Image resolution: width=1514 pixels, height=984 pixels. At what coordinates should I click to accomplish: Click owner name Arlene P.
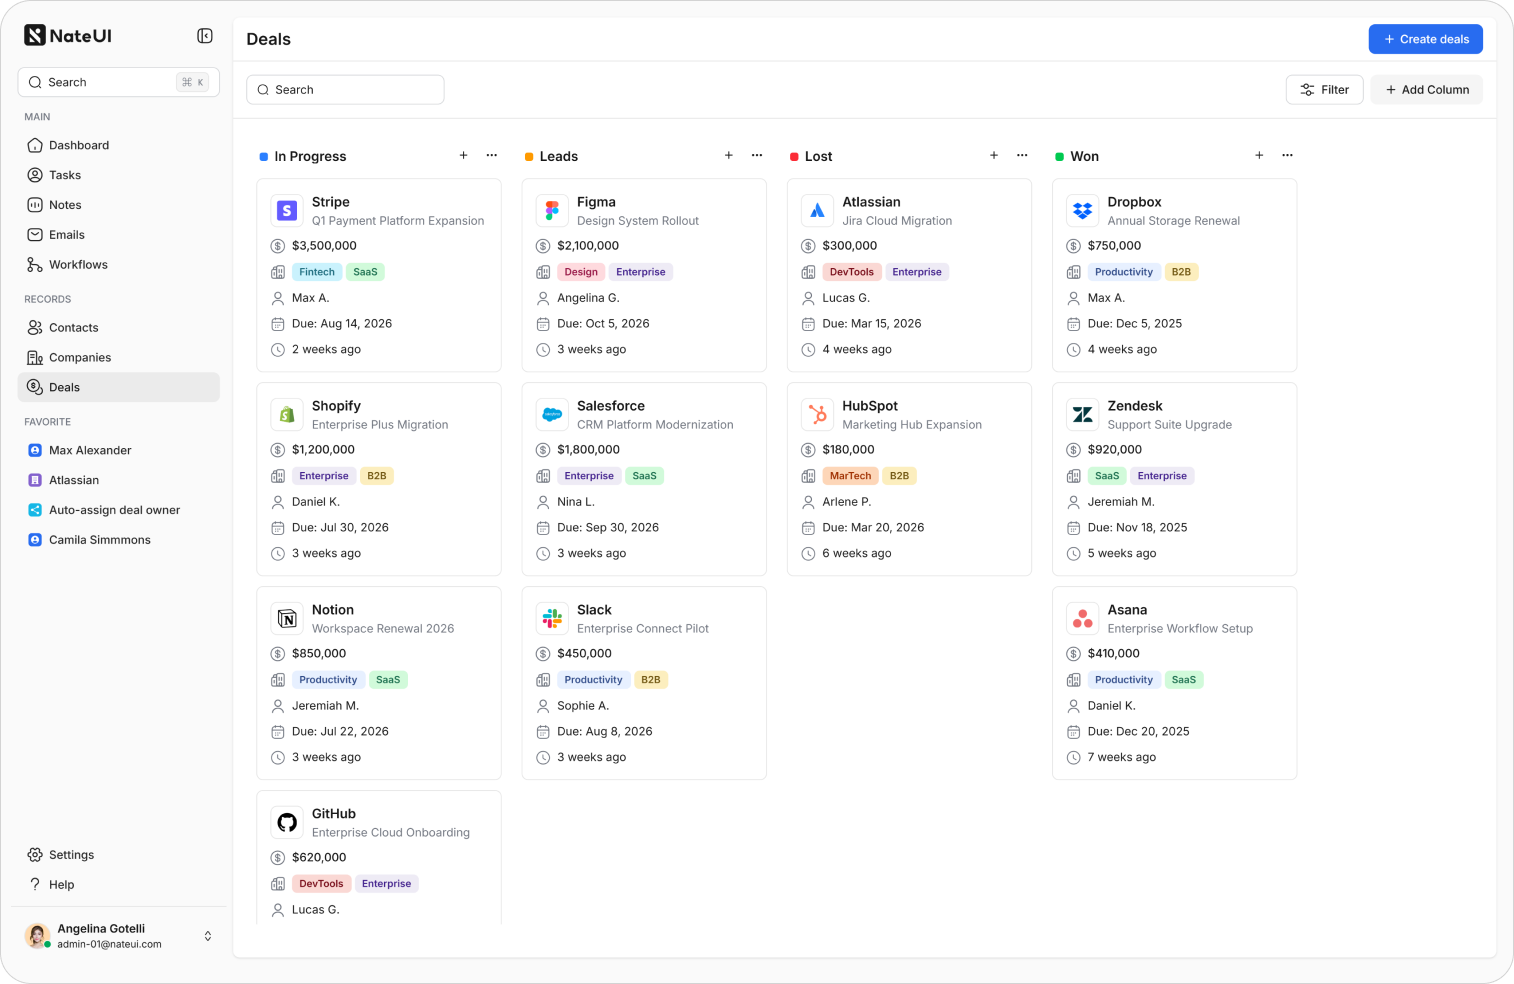847,502
